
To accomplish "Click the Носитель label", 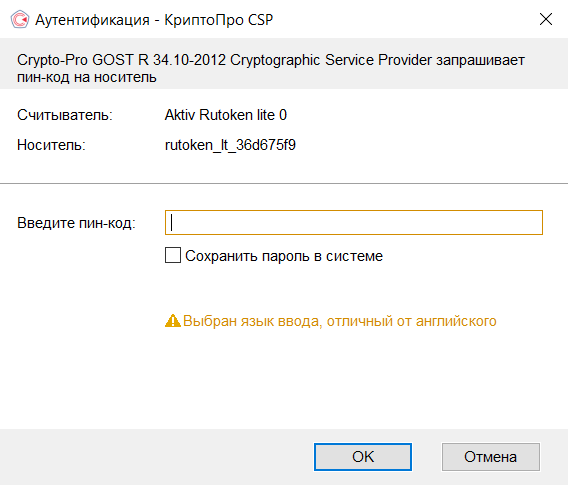I will click(51, 145).
